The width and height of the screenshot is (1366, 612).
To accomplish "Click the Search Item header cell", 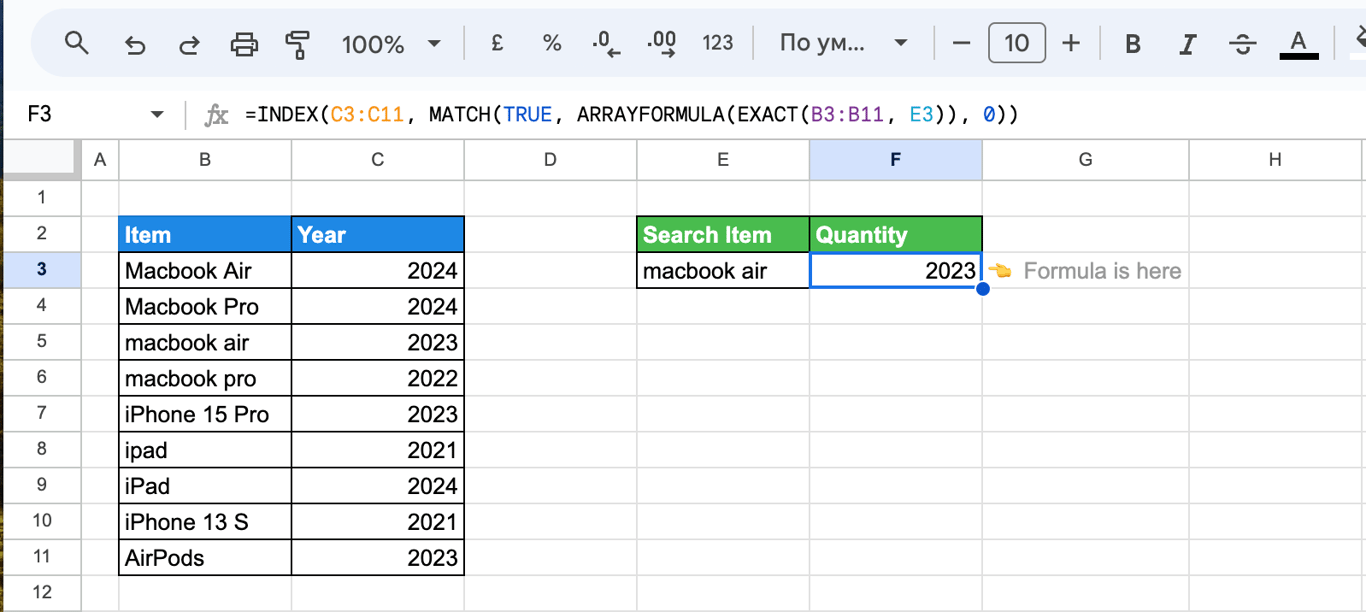I will [723, 235].
